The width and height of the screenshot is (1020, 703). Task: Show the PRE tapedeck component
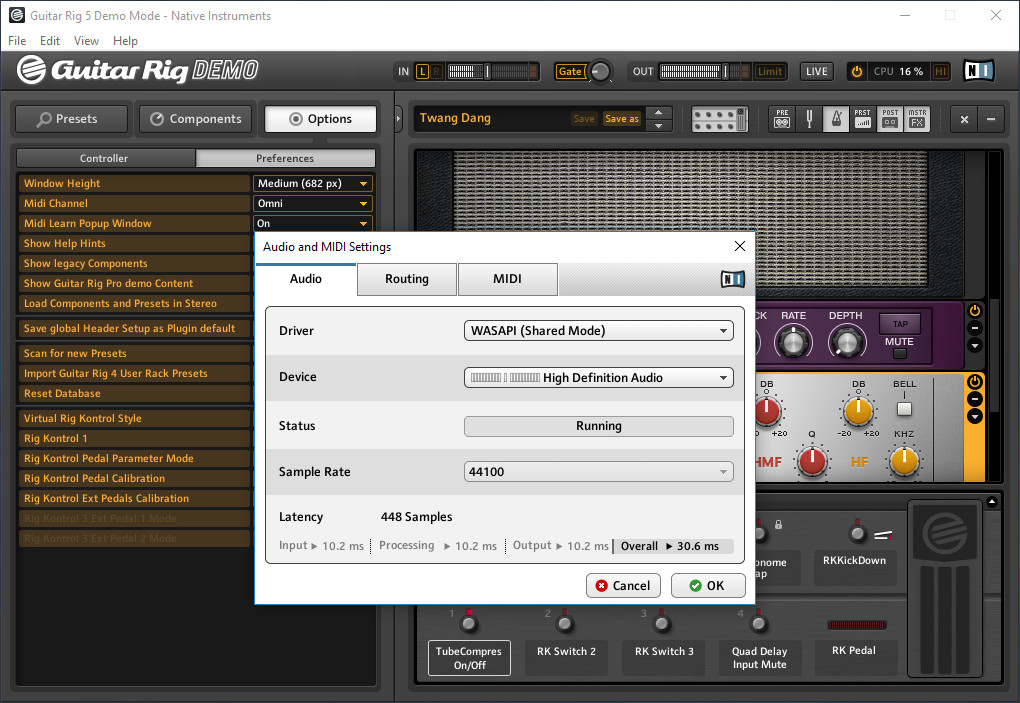(x=782, y=119)
